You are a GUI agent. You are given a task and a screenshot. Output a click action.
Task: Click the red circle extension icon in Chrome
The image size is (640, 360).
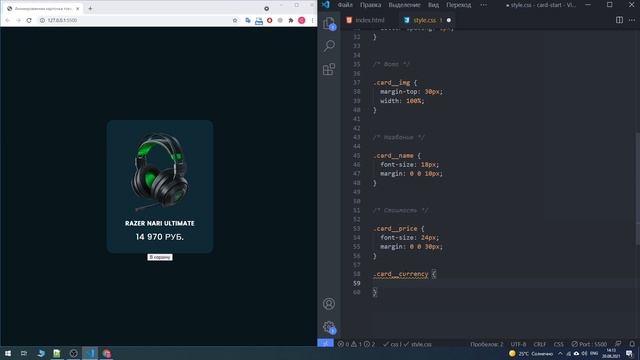[269, 20]
